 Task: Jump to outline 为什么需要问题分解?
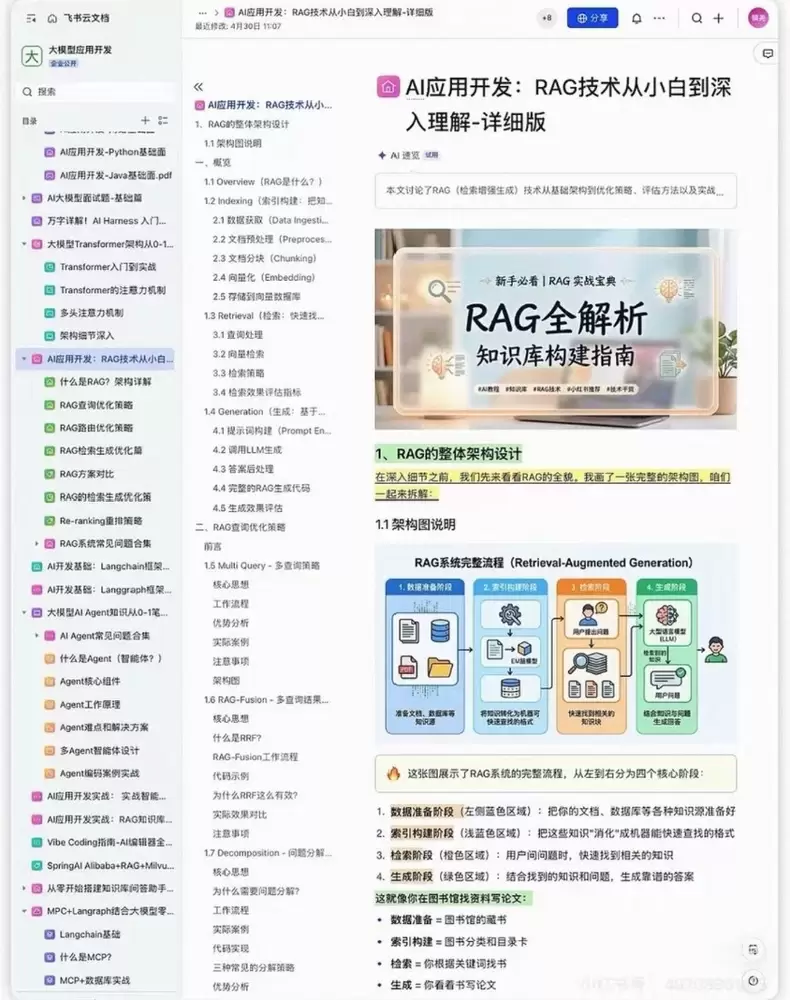coord(256,891)
